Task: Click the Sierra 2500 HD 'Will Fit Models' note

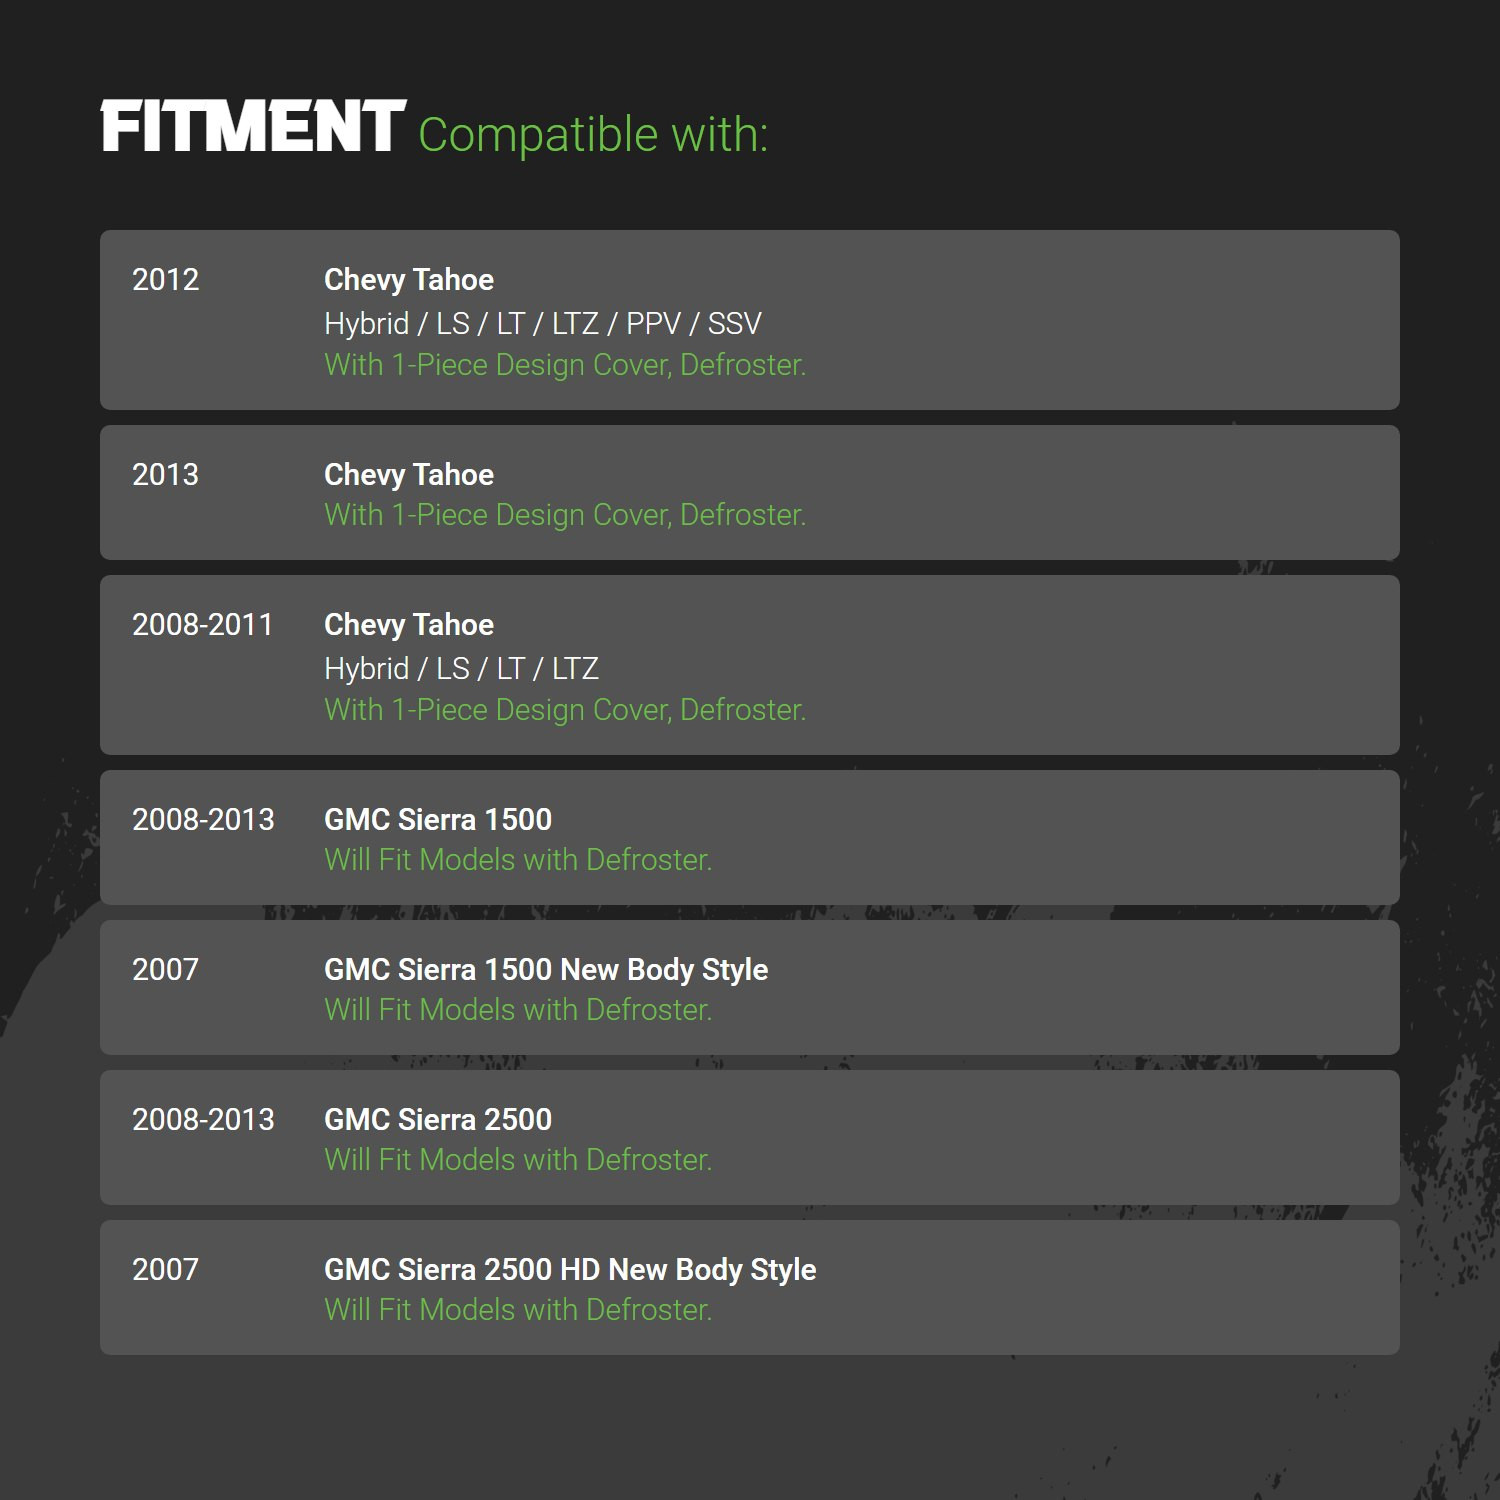Action: [x=518, y=1310]
